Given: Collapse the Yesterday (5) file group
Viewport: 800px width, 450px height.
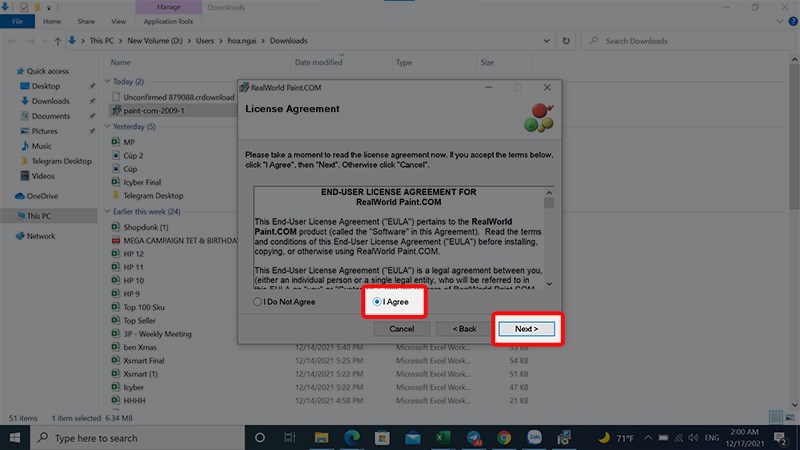Looking at the screenshot, I should coord(108,127).
